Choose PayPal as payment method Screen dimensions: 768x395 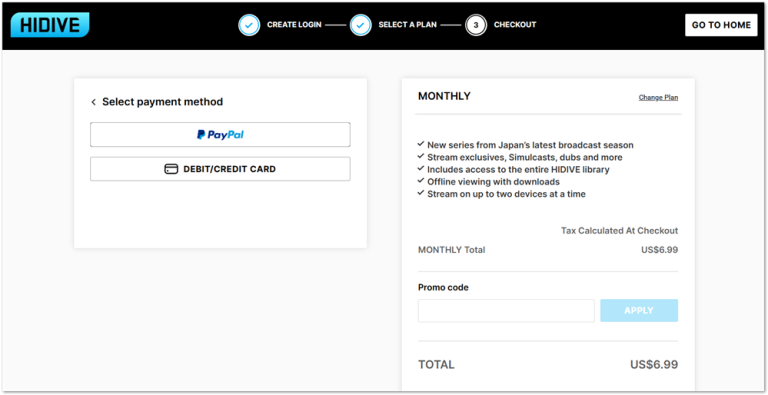[220, 135]
